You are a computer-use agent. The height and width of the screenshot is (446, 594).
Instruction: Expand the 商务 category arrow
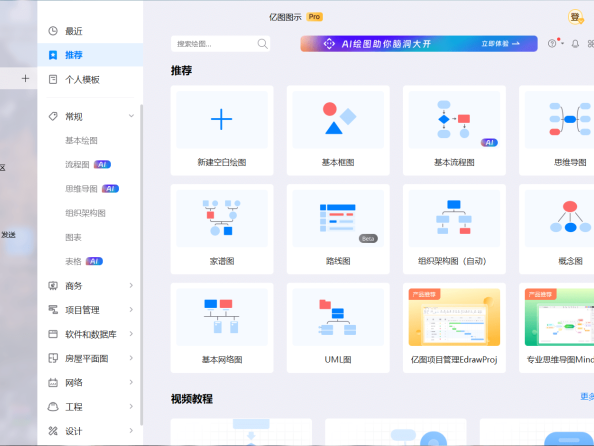click(x=131, y=285)
